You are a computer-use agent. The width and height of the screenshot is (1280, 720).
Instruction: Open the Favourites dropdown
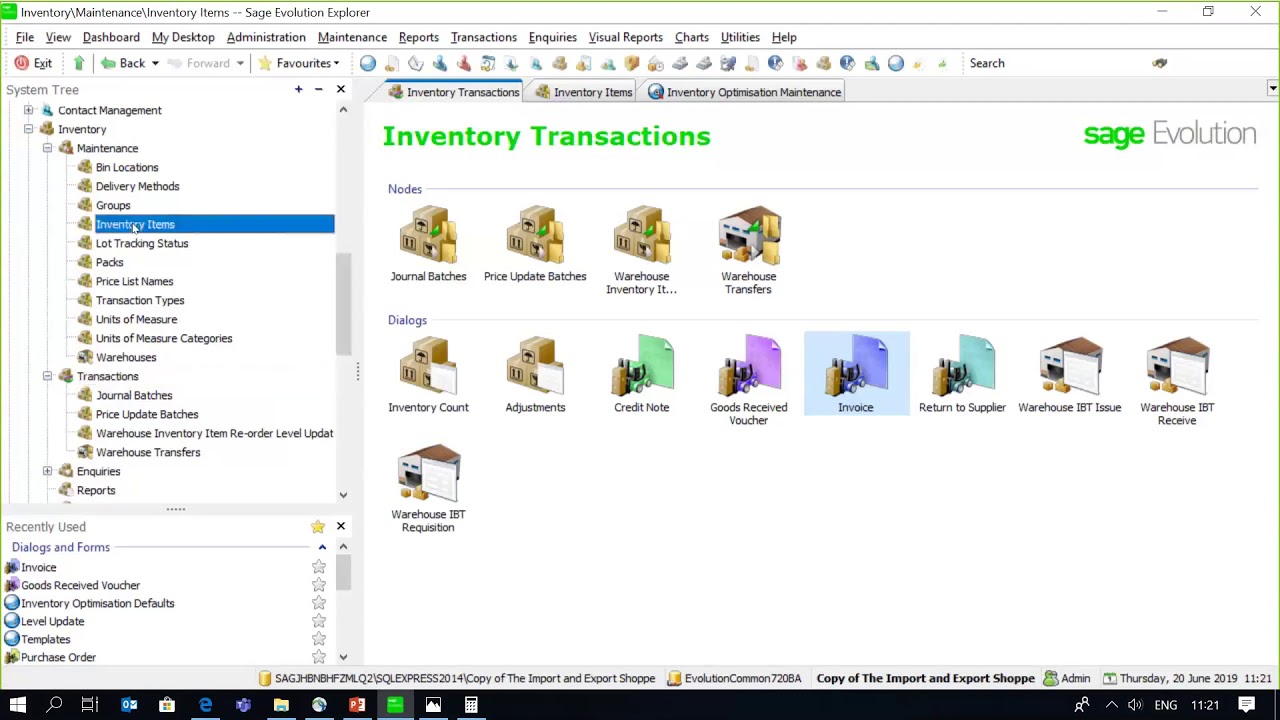pos(299,63)
